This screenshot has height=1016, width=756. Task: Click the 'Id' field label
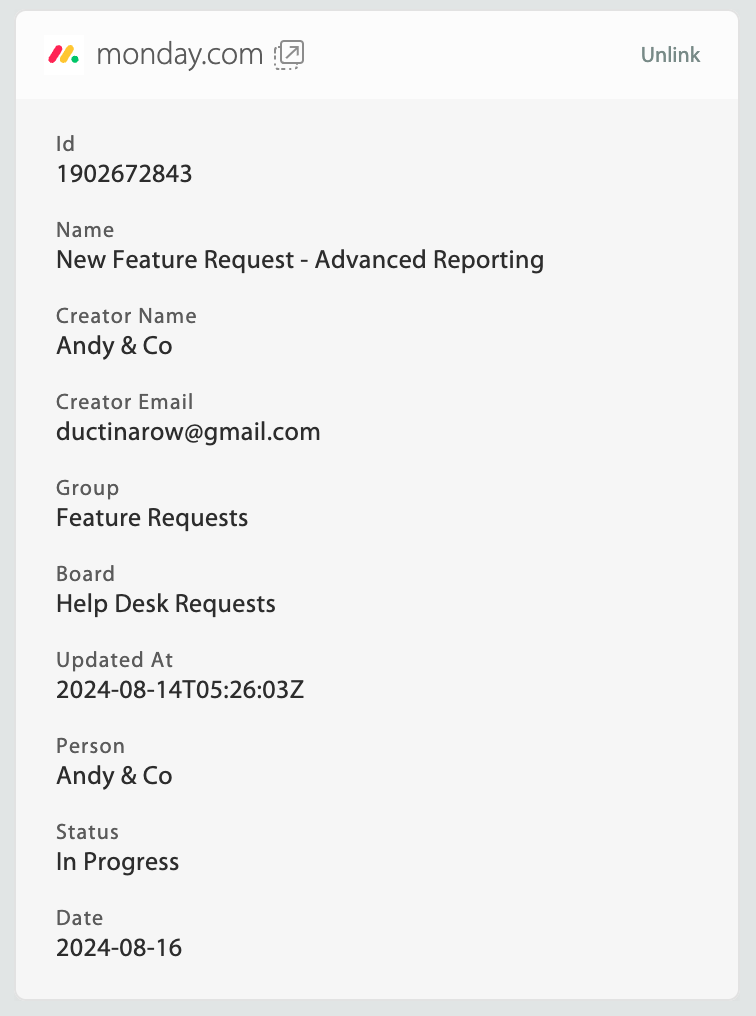pyautogui.click(x=65, y=144)
